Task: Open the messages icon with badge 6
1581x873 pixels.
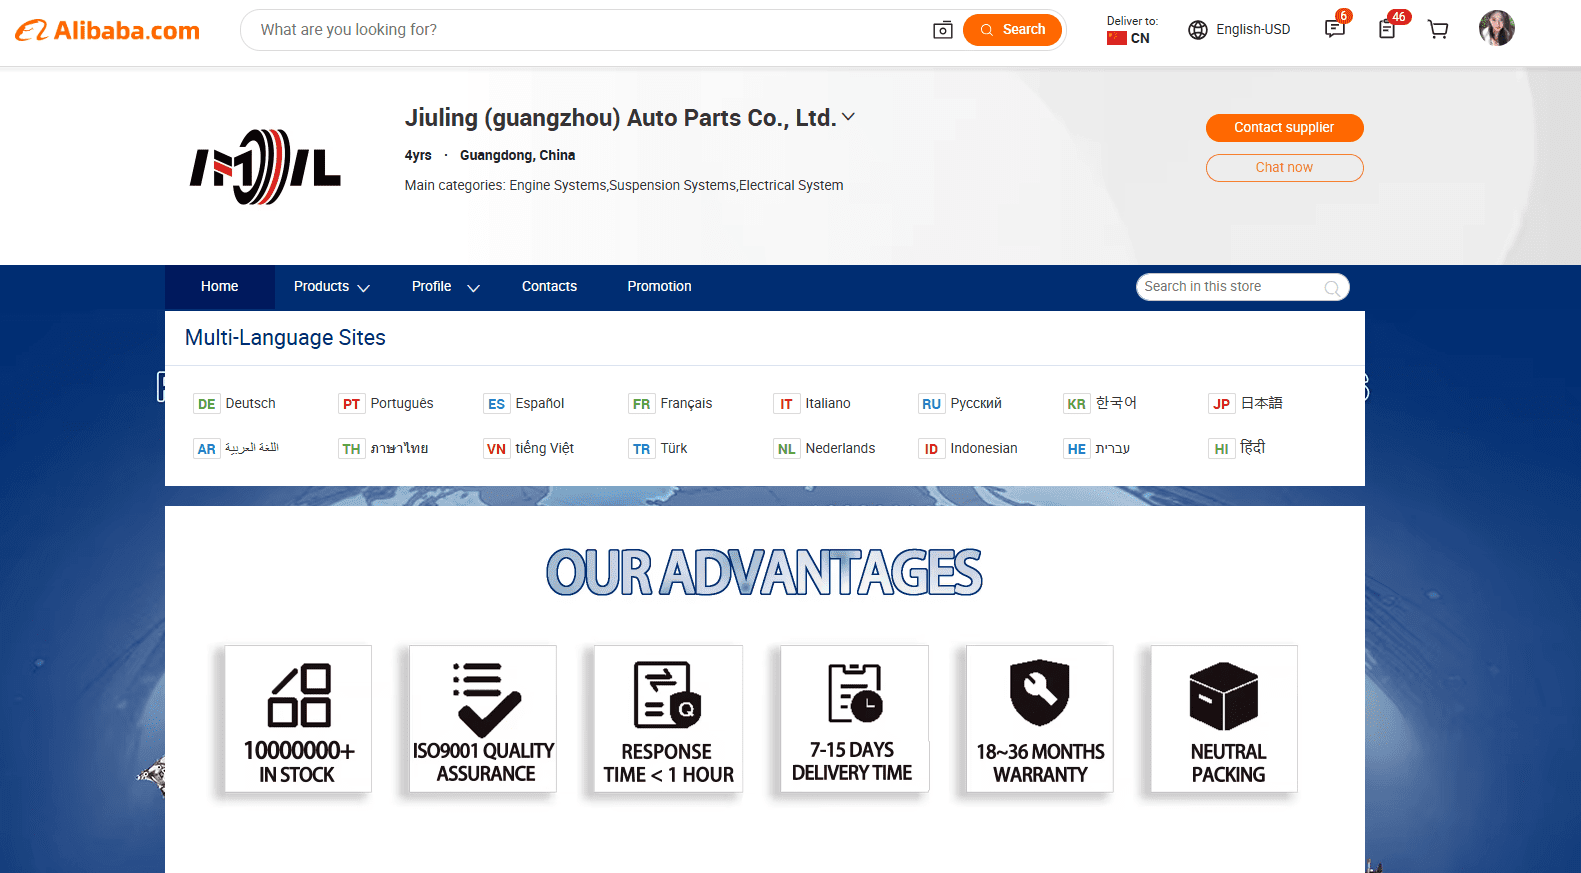Action: click(x=1334, y=29)
